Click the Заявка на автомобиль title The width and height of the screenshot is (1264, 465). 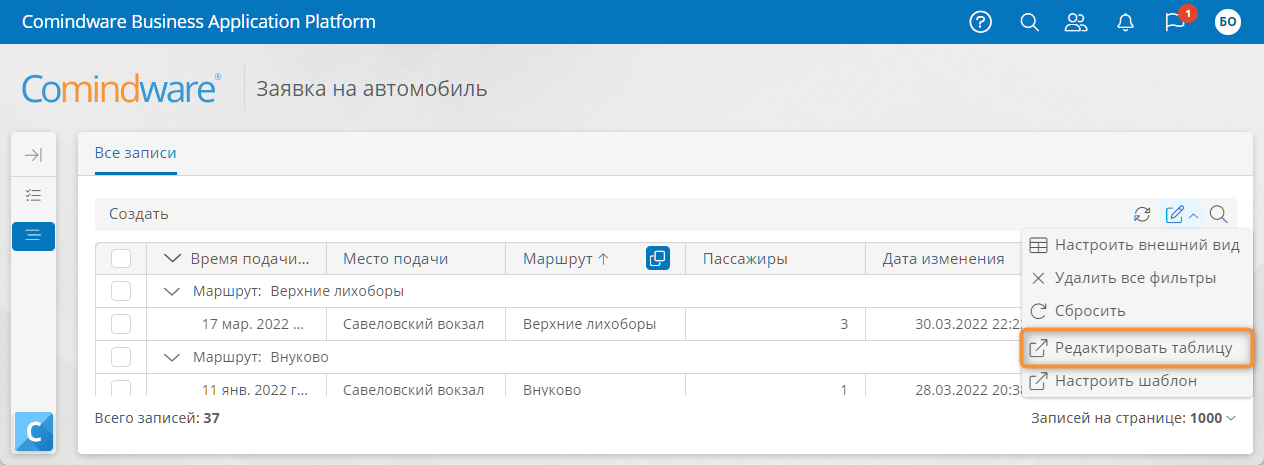[x=372, y=89]
